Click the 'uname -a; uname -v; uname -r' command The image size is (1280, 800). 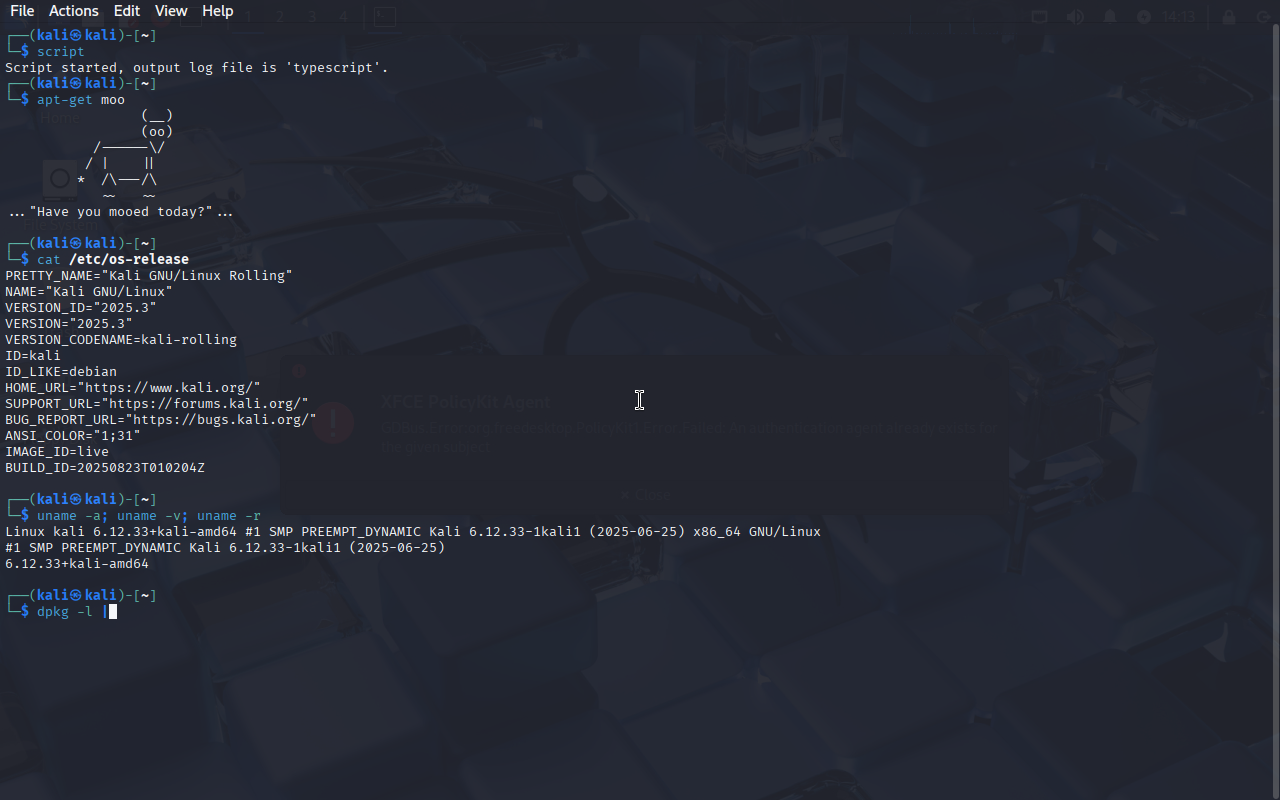pyautogui.click(x=149, y=515)
